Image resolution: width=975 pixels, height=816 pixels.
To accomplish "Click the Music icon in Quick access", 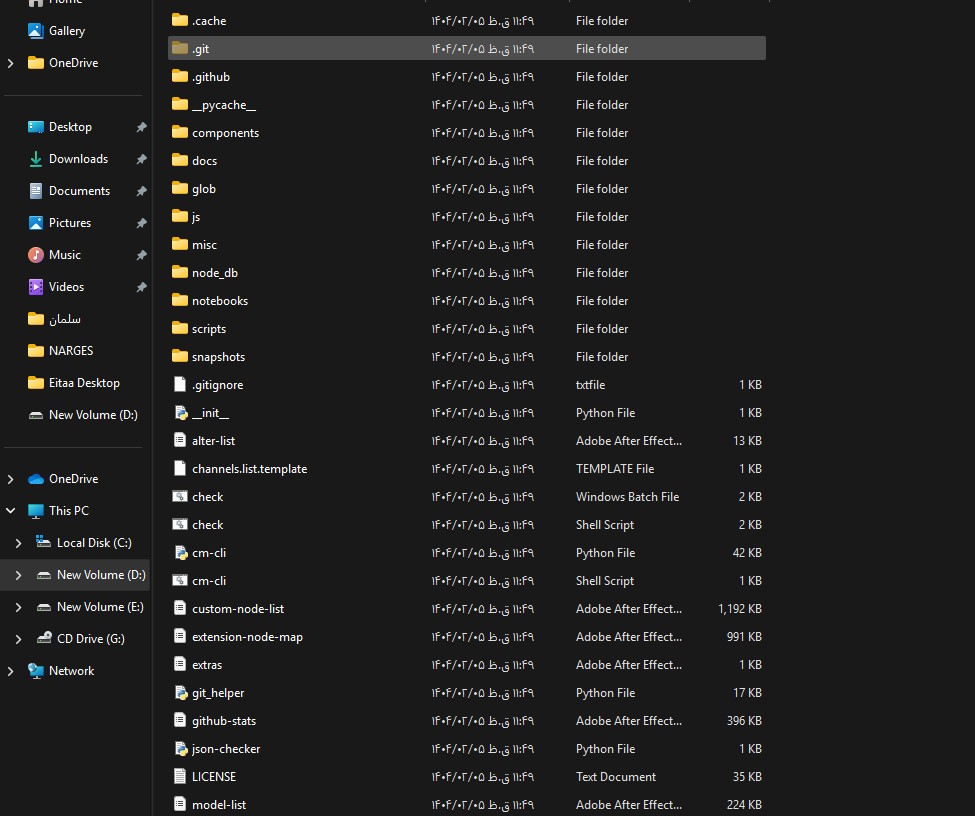I will point(36,255).
